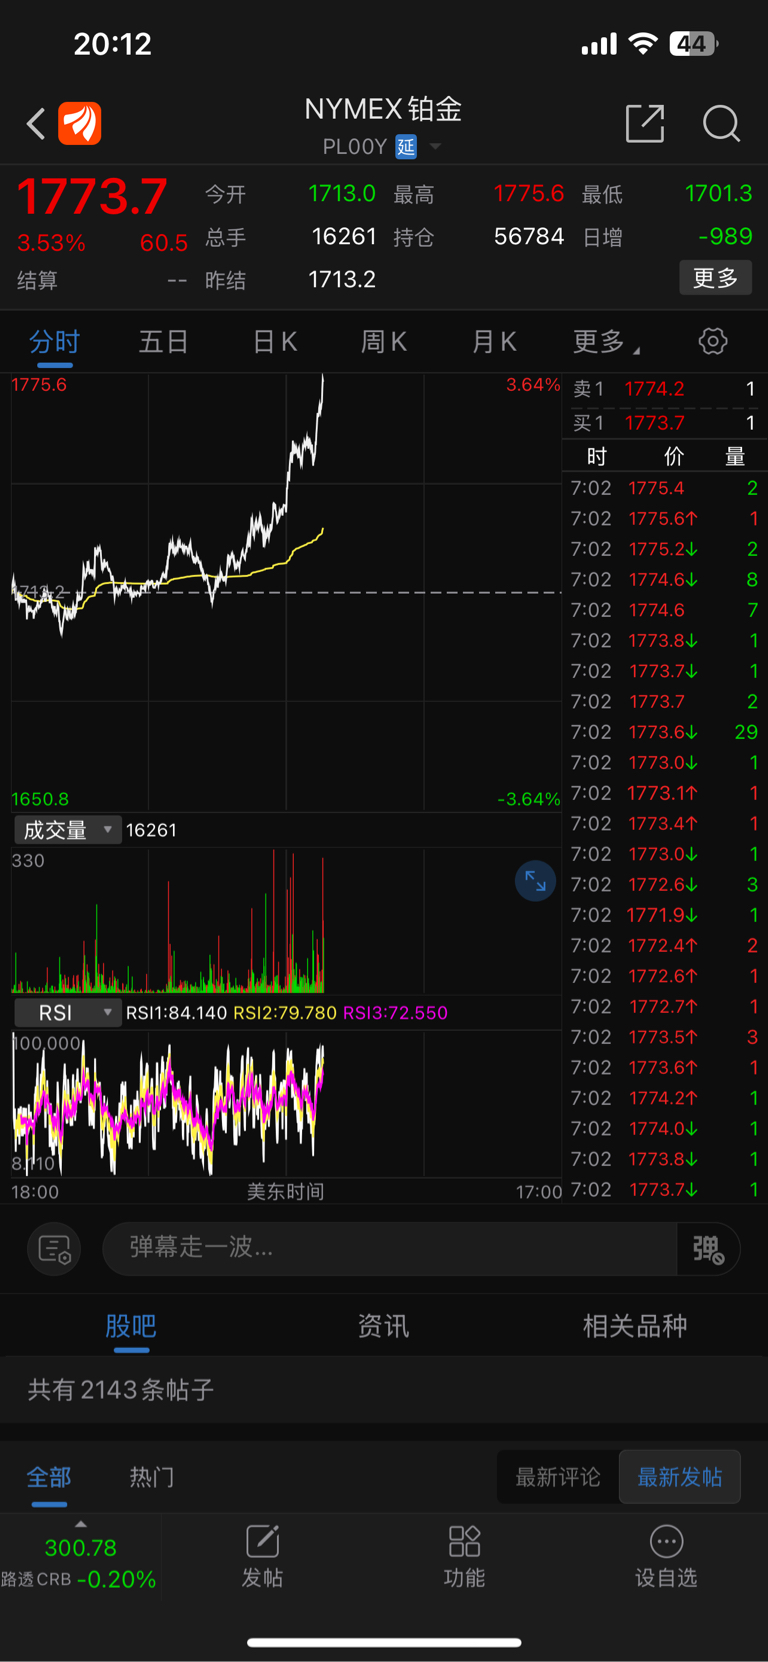Screen dimensions: 768x1662
Task: Select the 分时 tab
Action: point(54,342)
